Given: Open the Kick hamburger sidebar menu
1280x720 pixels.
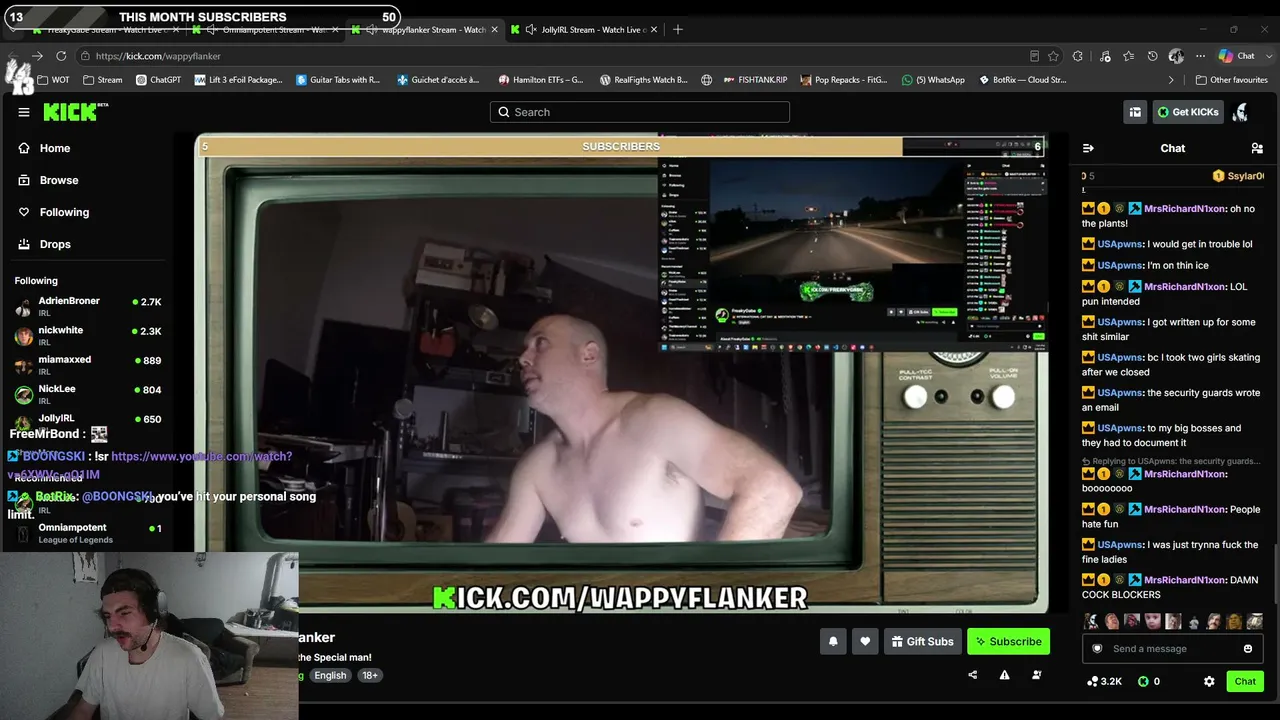Looking at the screenshot, I should (24, 112).
